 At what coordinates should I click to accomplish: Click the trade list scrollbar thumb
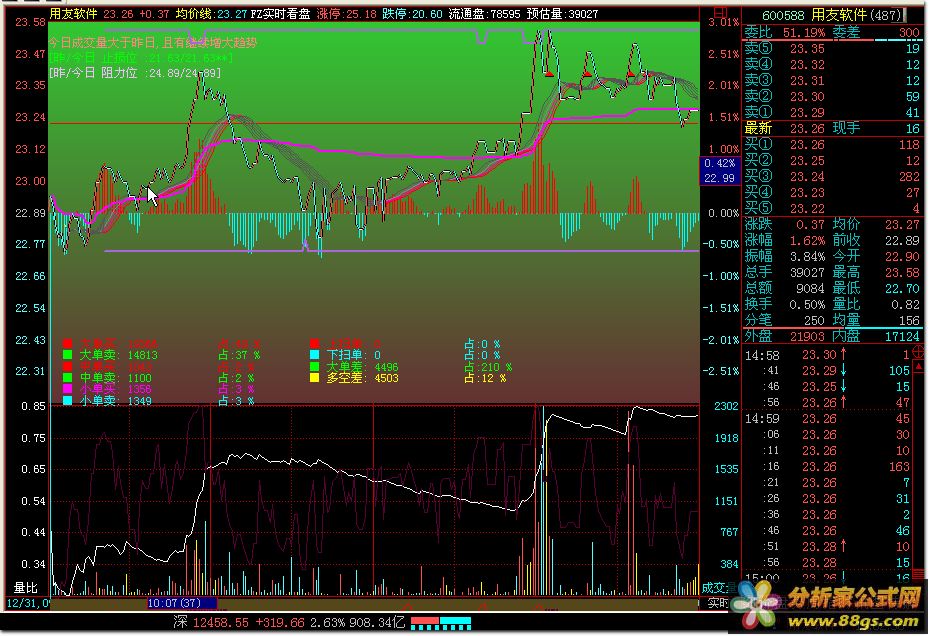(919, 573)
